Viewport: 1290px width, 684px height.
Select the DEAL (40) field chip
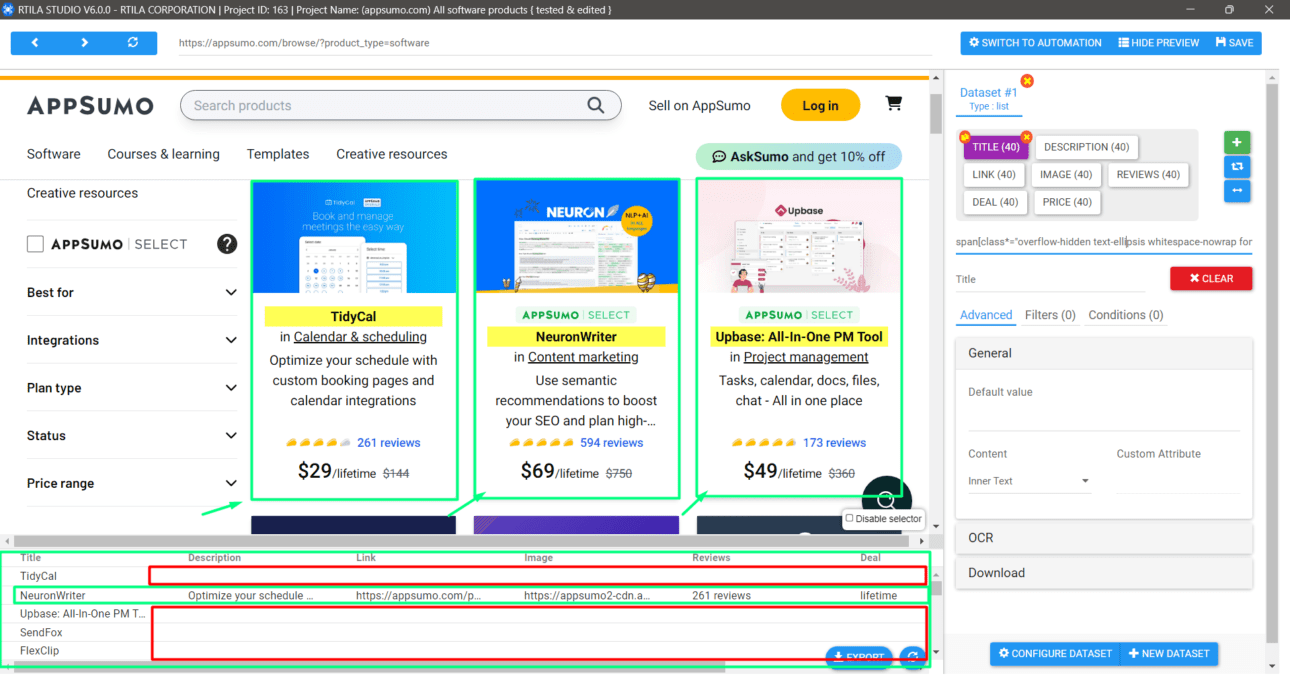(x=995, y=202)
